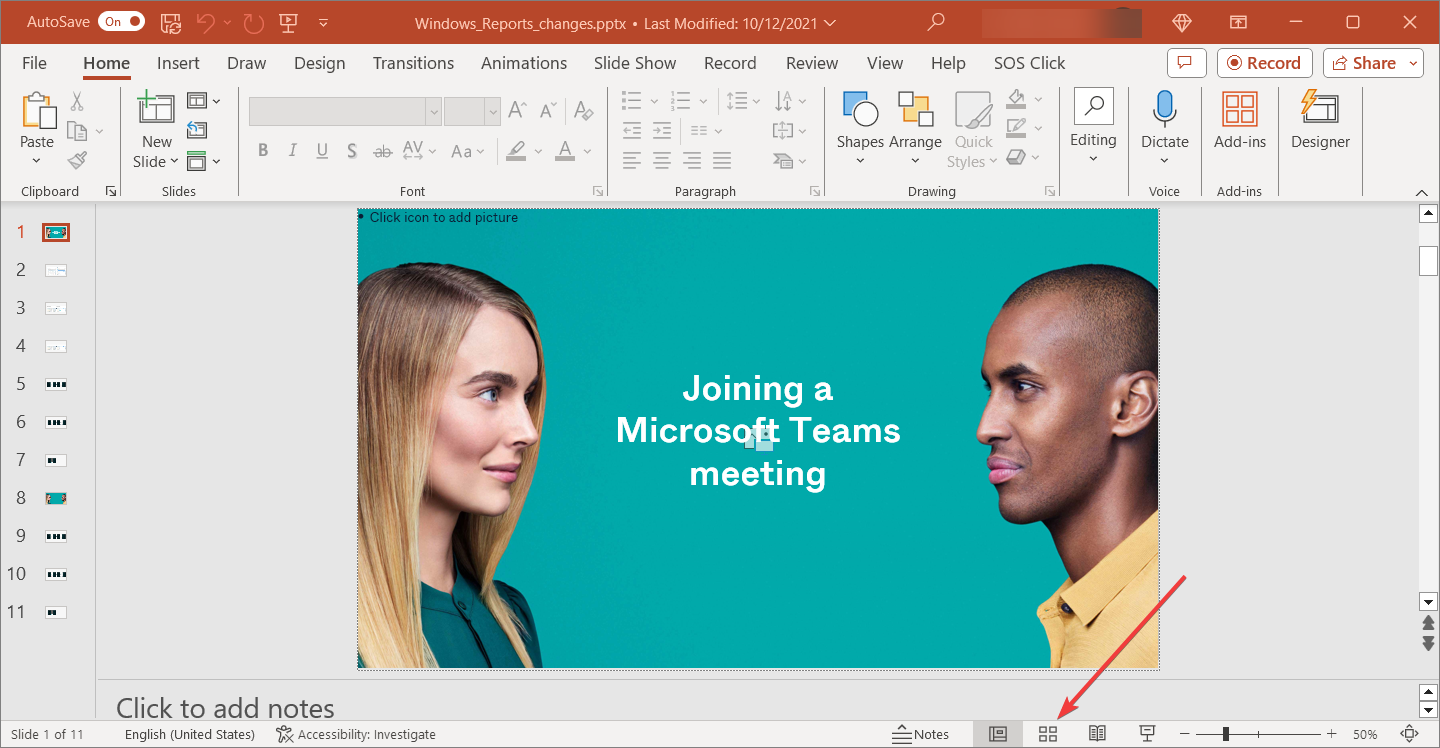Click the Redo icon in title bar
Viewport: 1440px width, 748px height.
pyautogui.click(x=253, y=21)
